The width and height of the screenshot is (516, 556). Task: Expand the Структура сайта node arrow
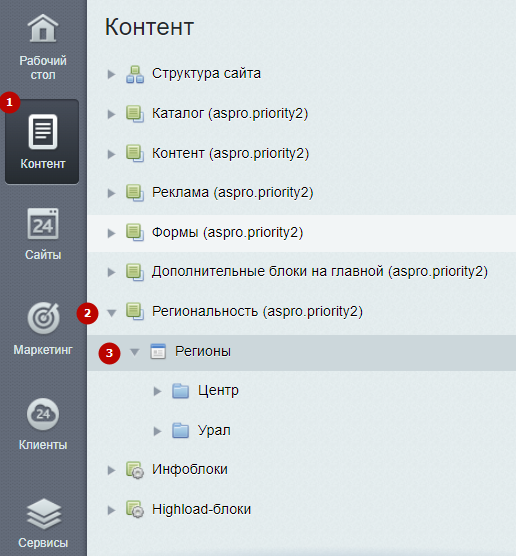point(111,74)
